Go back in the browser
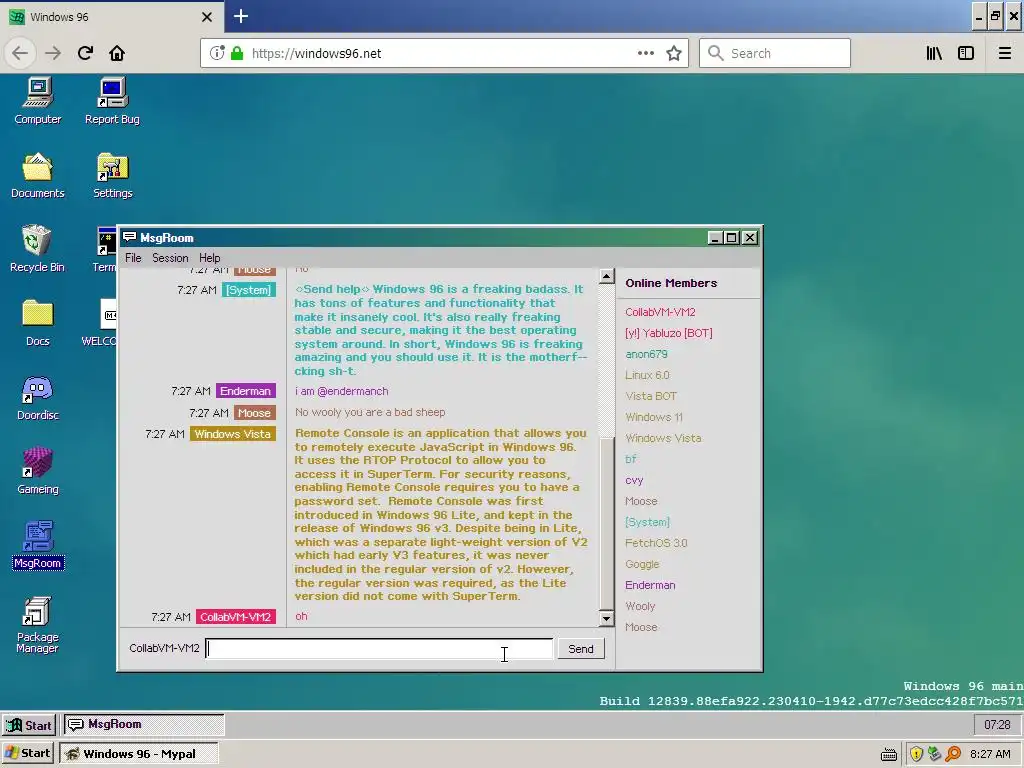 [x=20, y=53]
